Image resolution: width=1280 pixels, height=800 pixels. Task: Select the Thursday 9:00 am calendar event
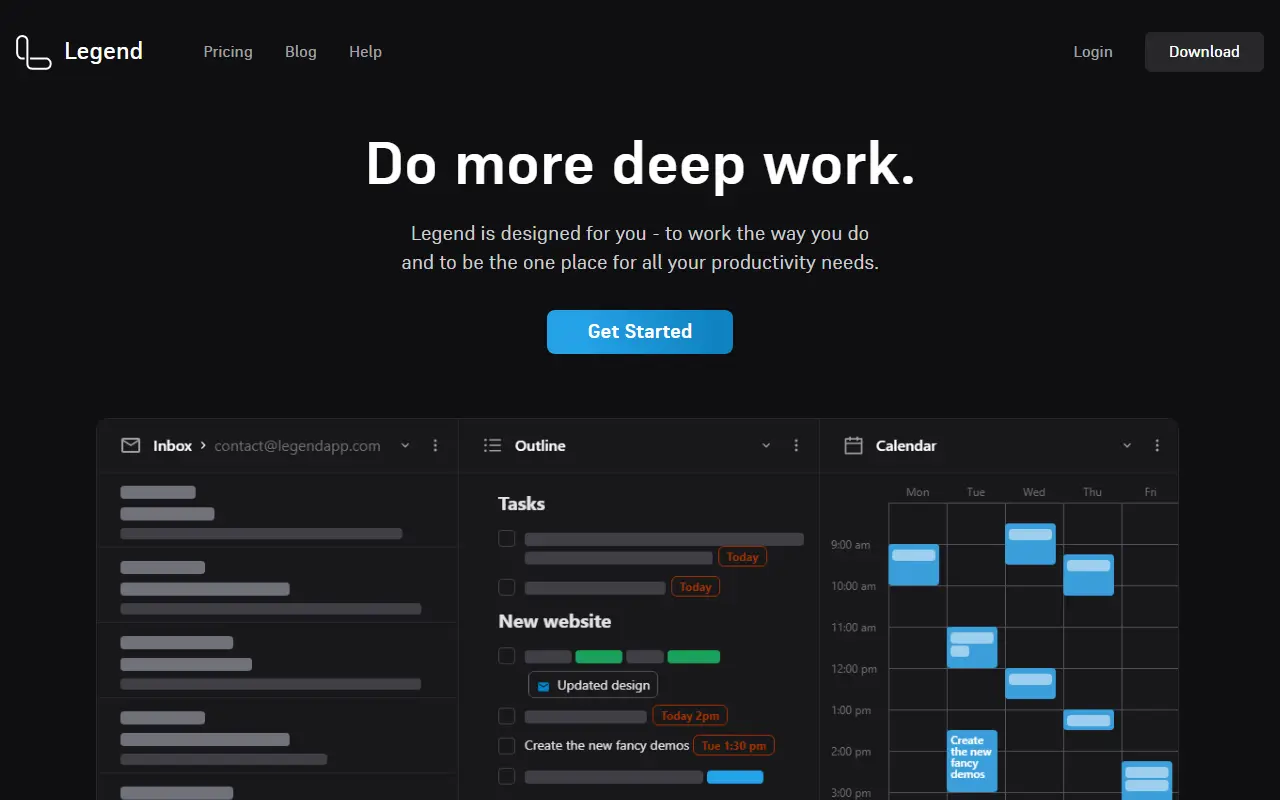1088,575
